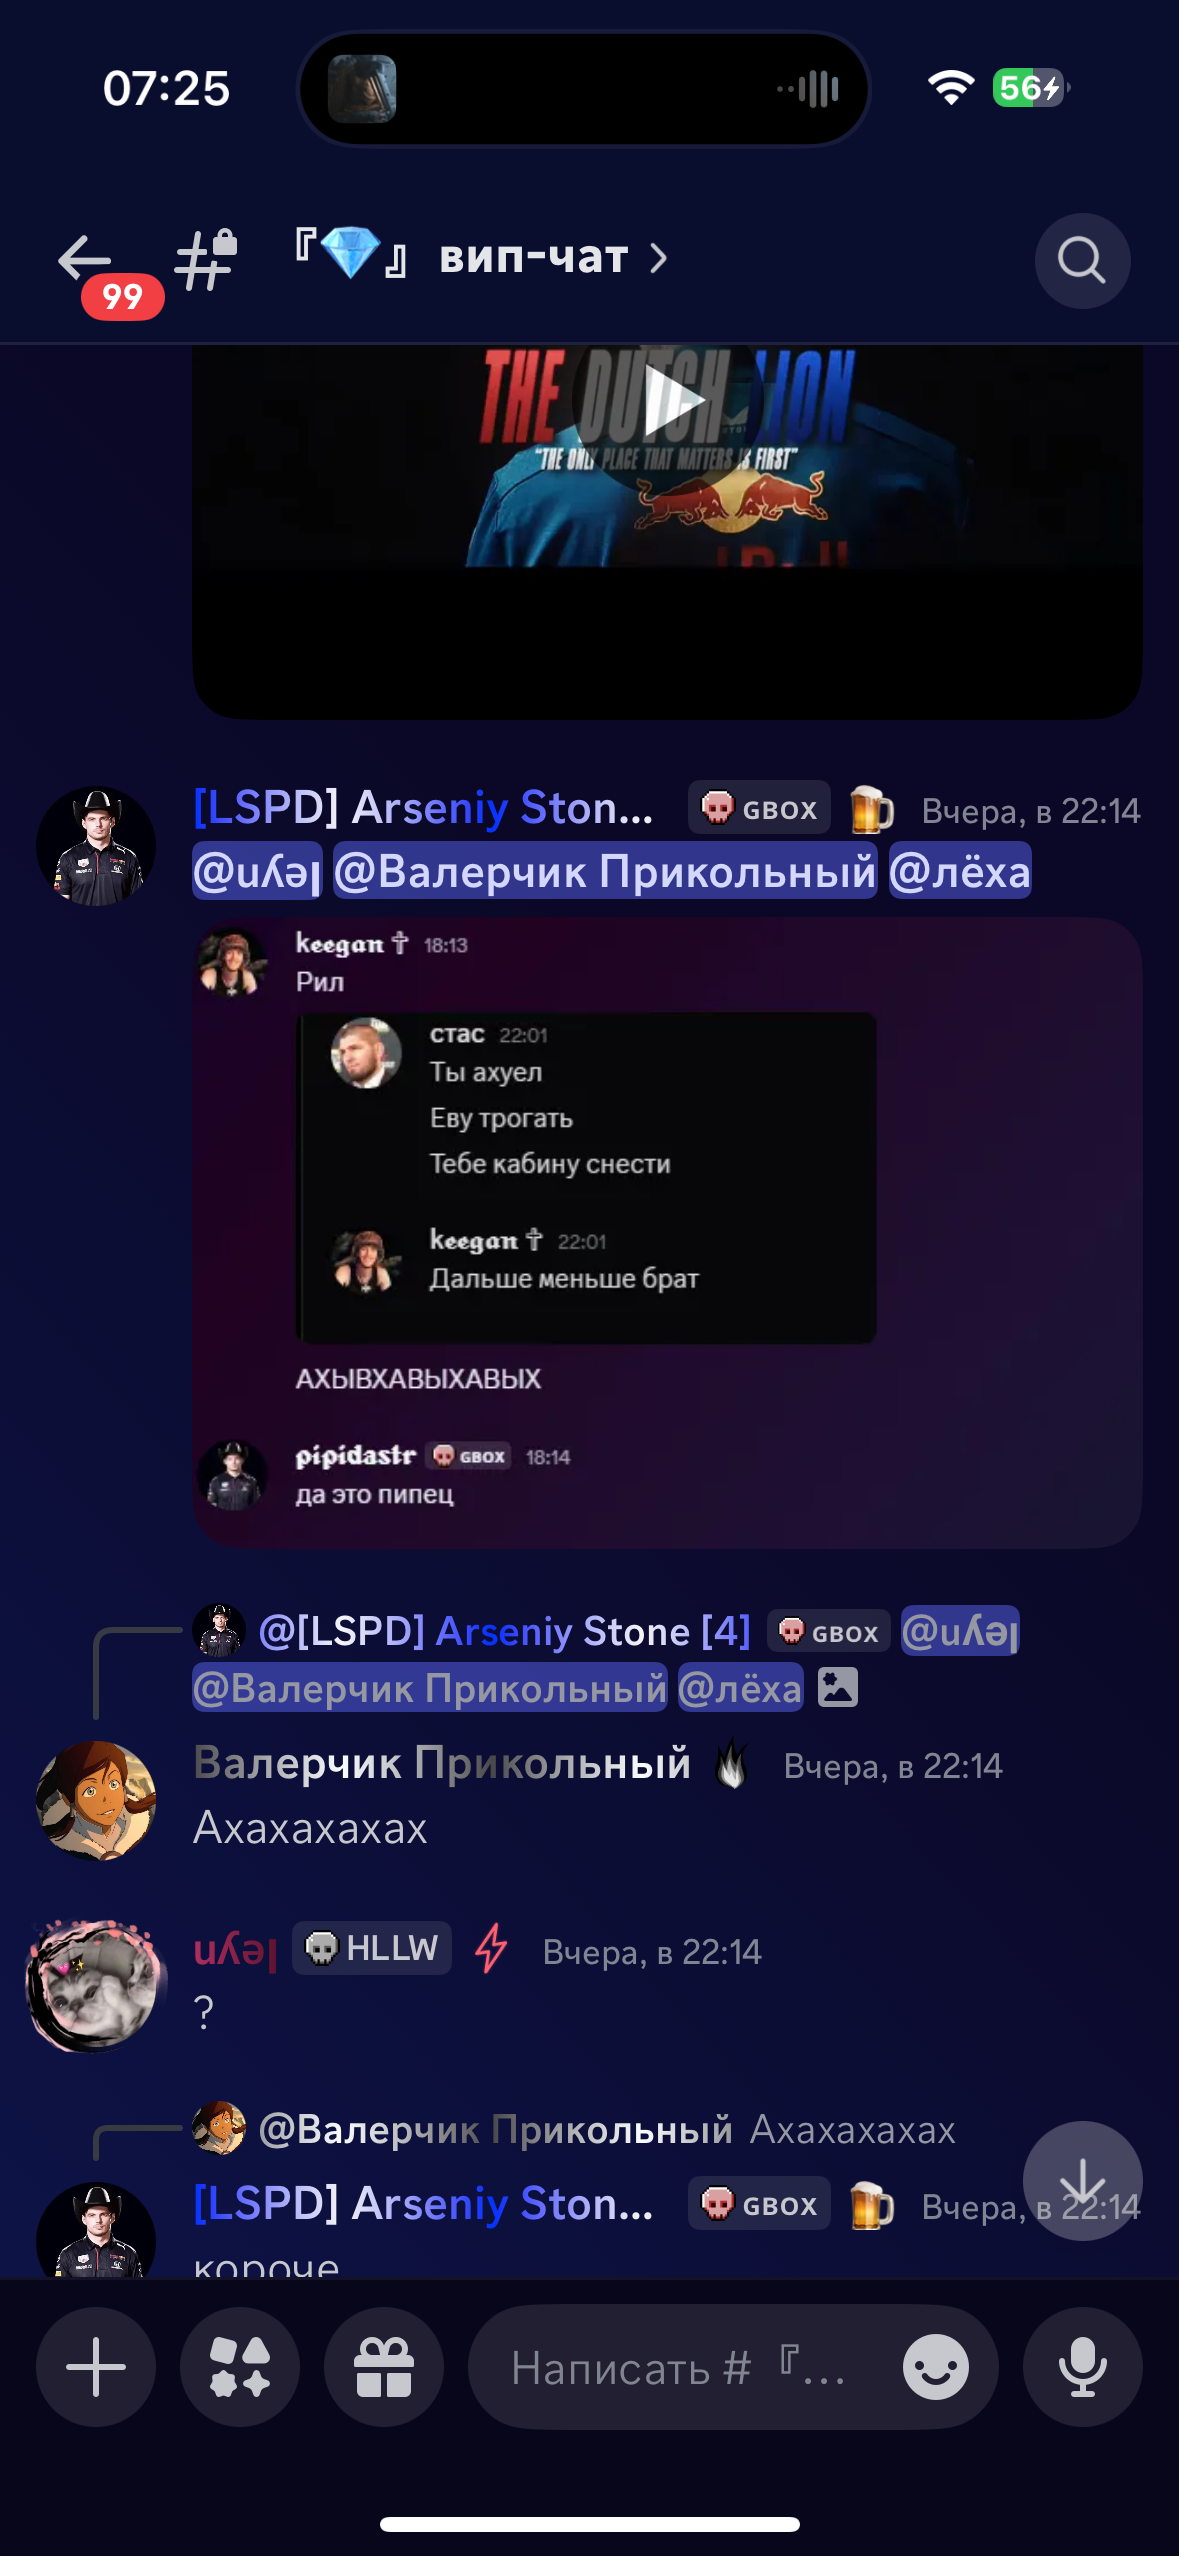
Task: Tap the plus attachment button
Action: [x=96, y=2367]
